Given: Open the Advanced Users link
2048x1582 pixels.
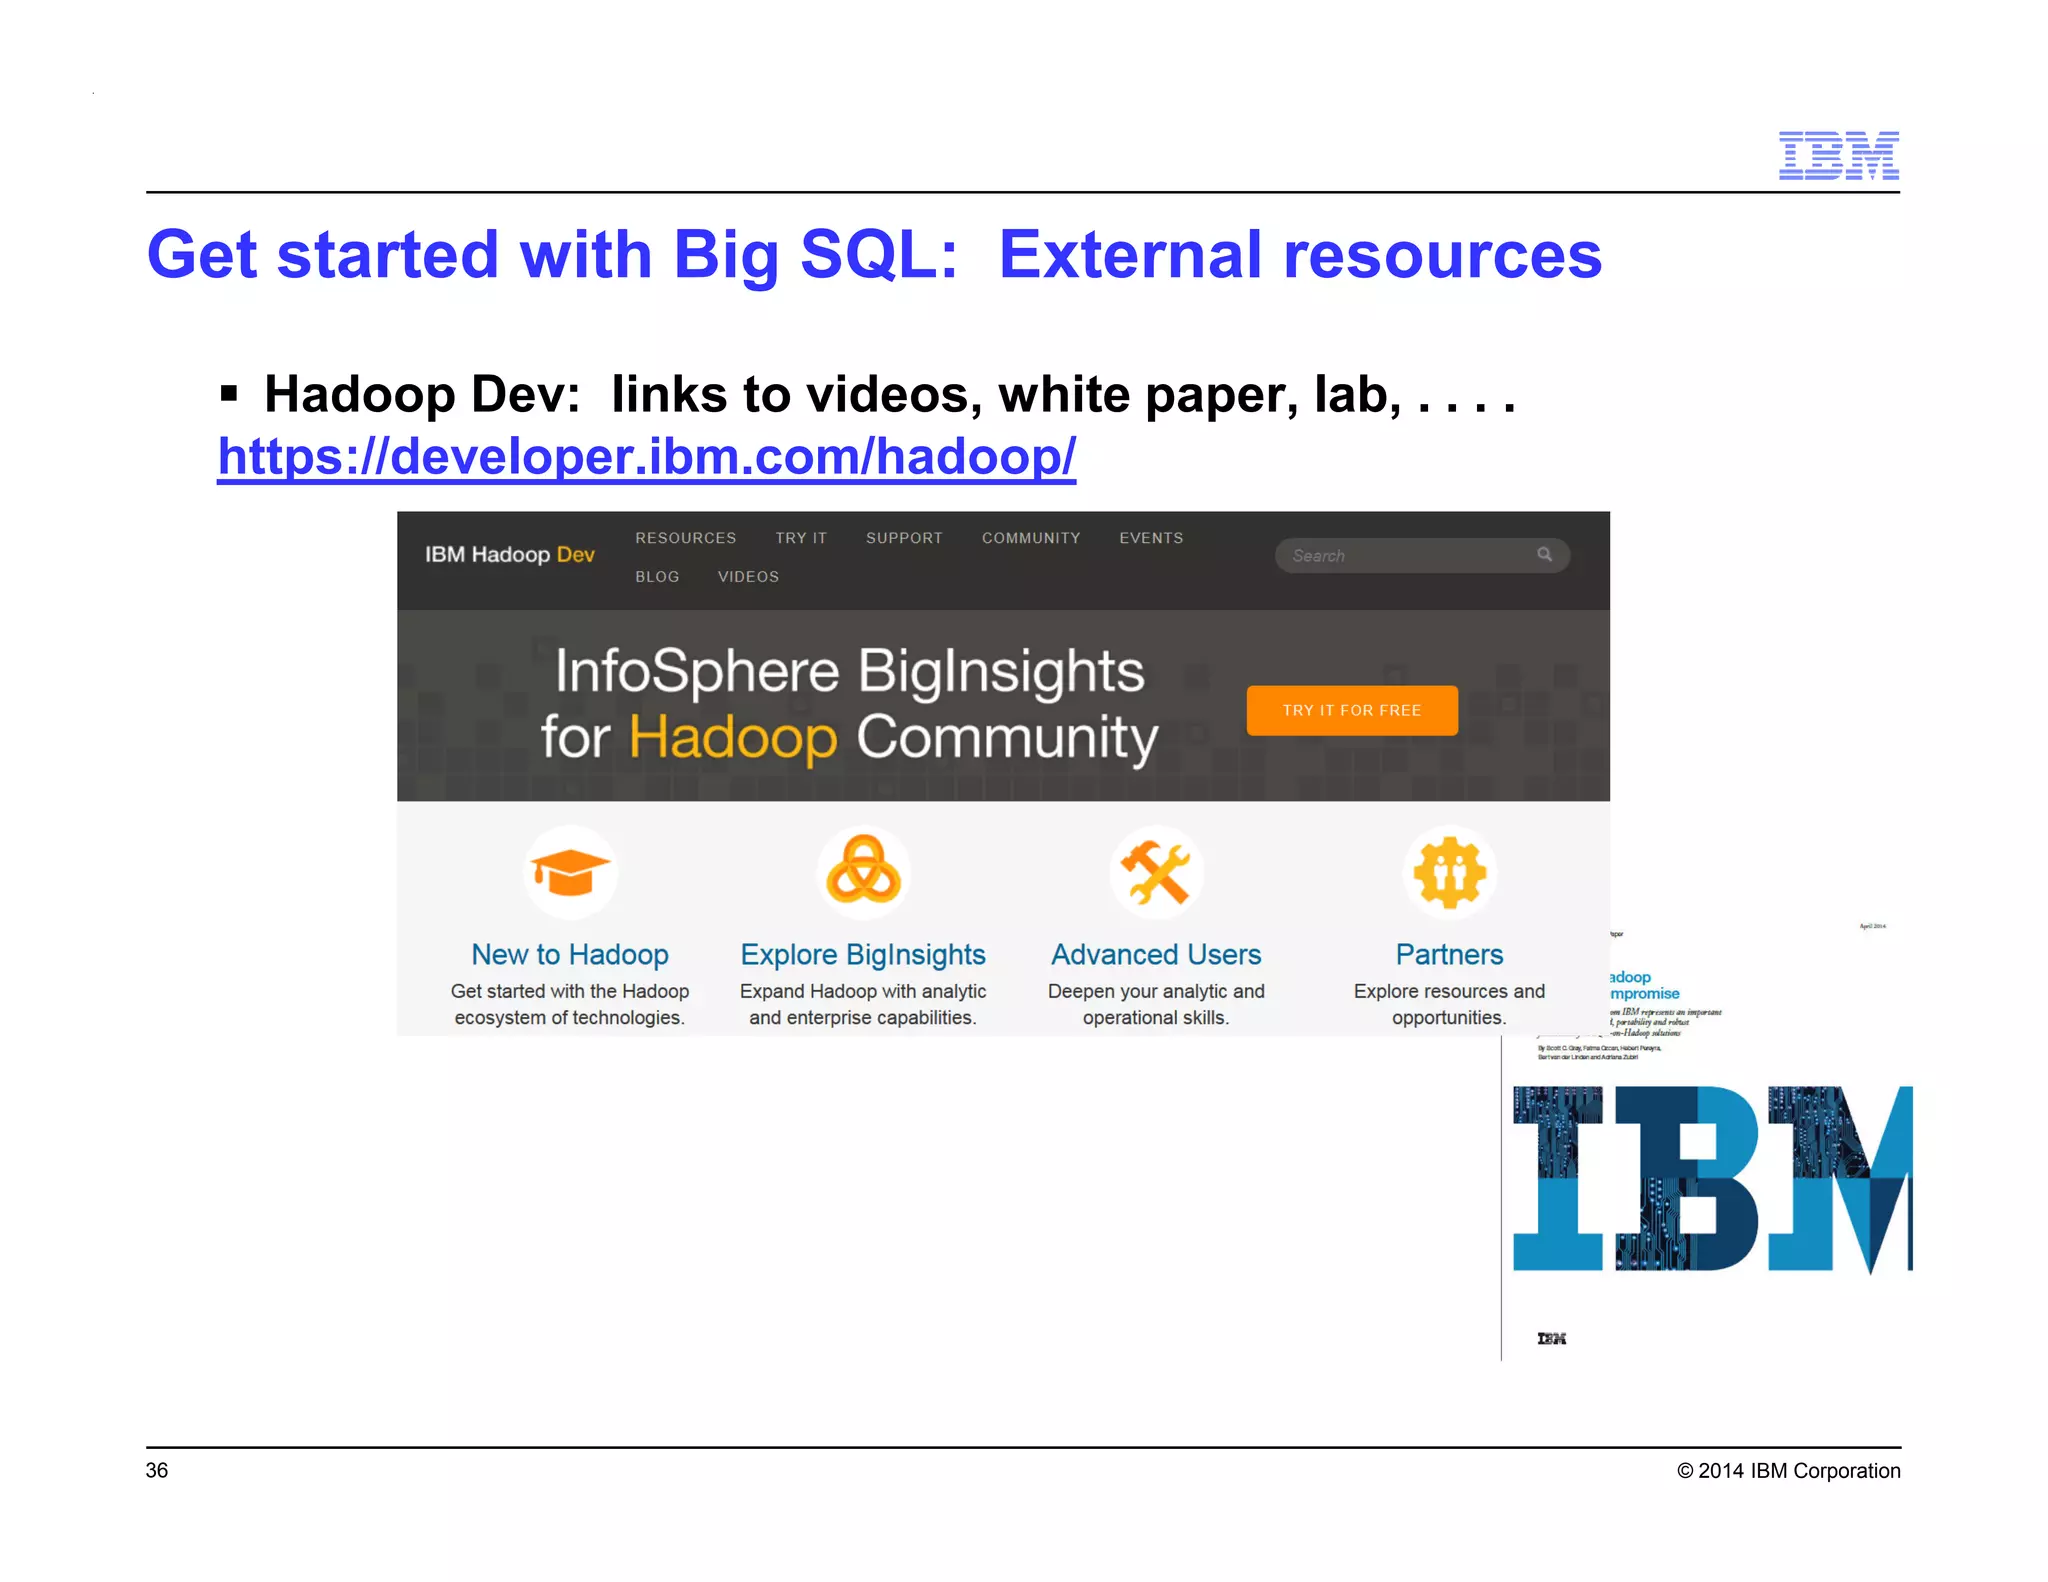Looking at the screenshot, I should [x=1156, y=955].
